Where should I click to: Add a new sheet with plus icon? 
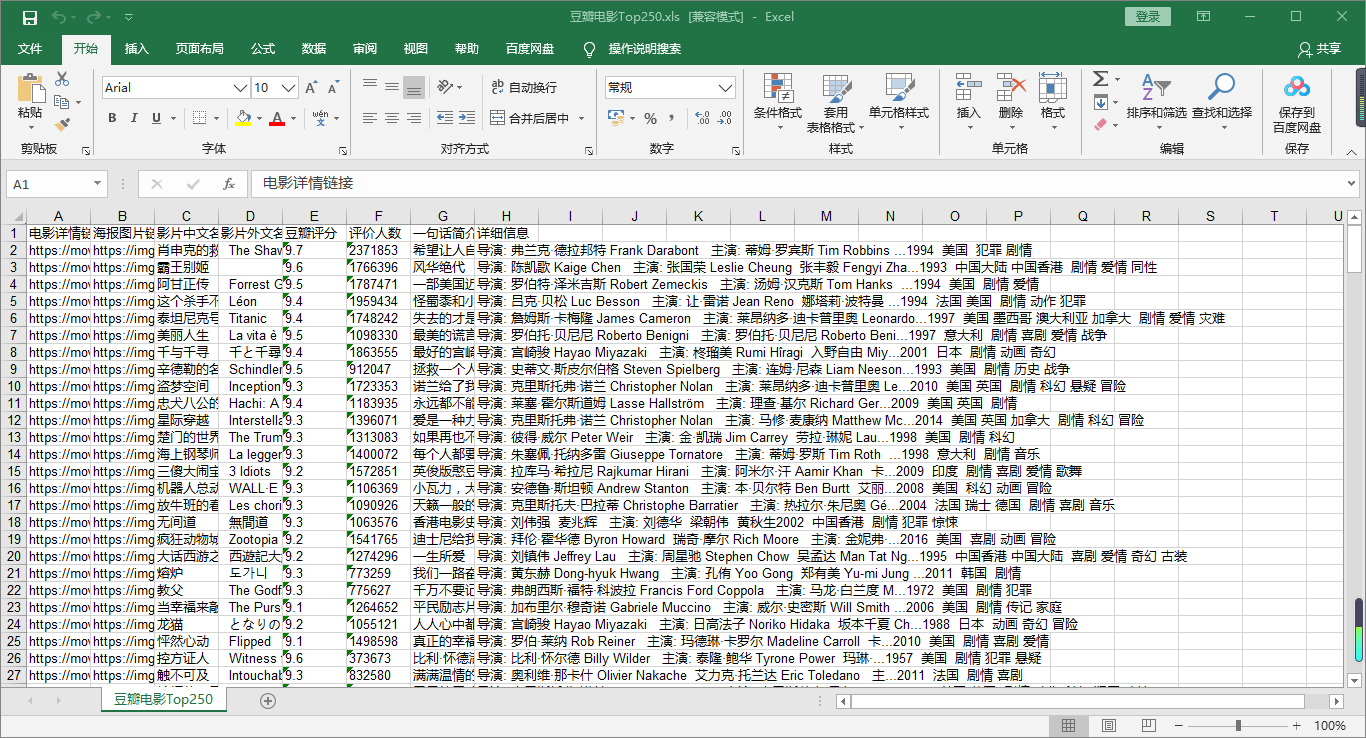click(267, 700)
